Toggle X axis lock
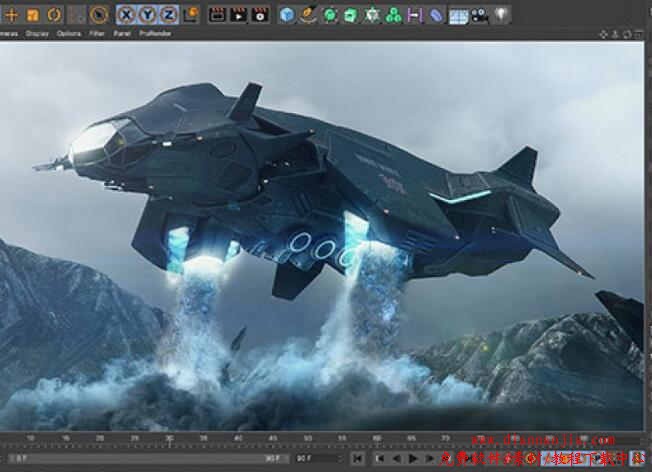Image resolution: width=652 pixels, height=472 pixels. 127,15
